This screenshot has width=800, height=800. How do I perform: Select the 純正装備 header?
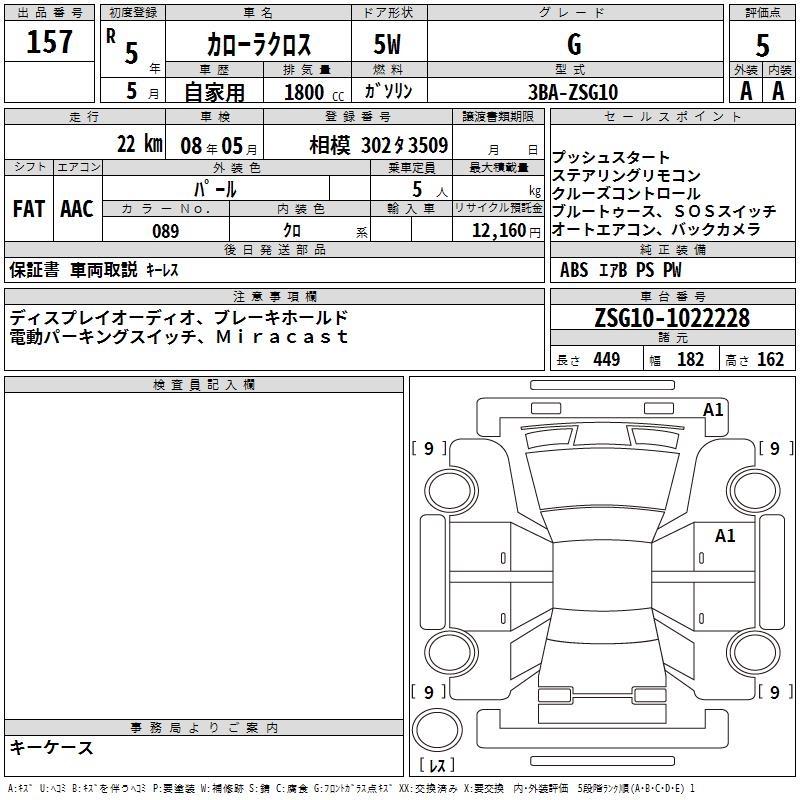coord(672,249)
